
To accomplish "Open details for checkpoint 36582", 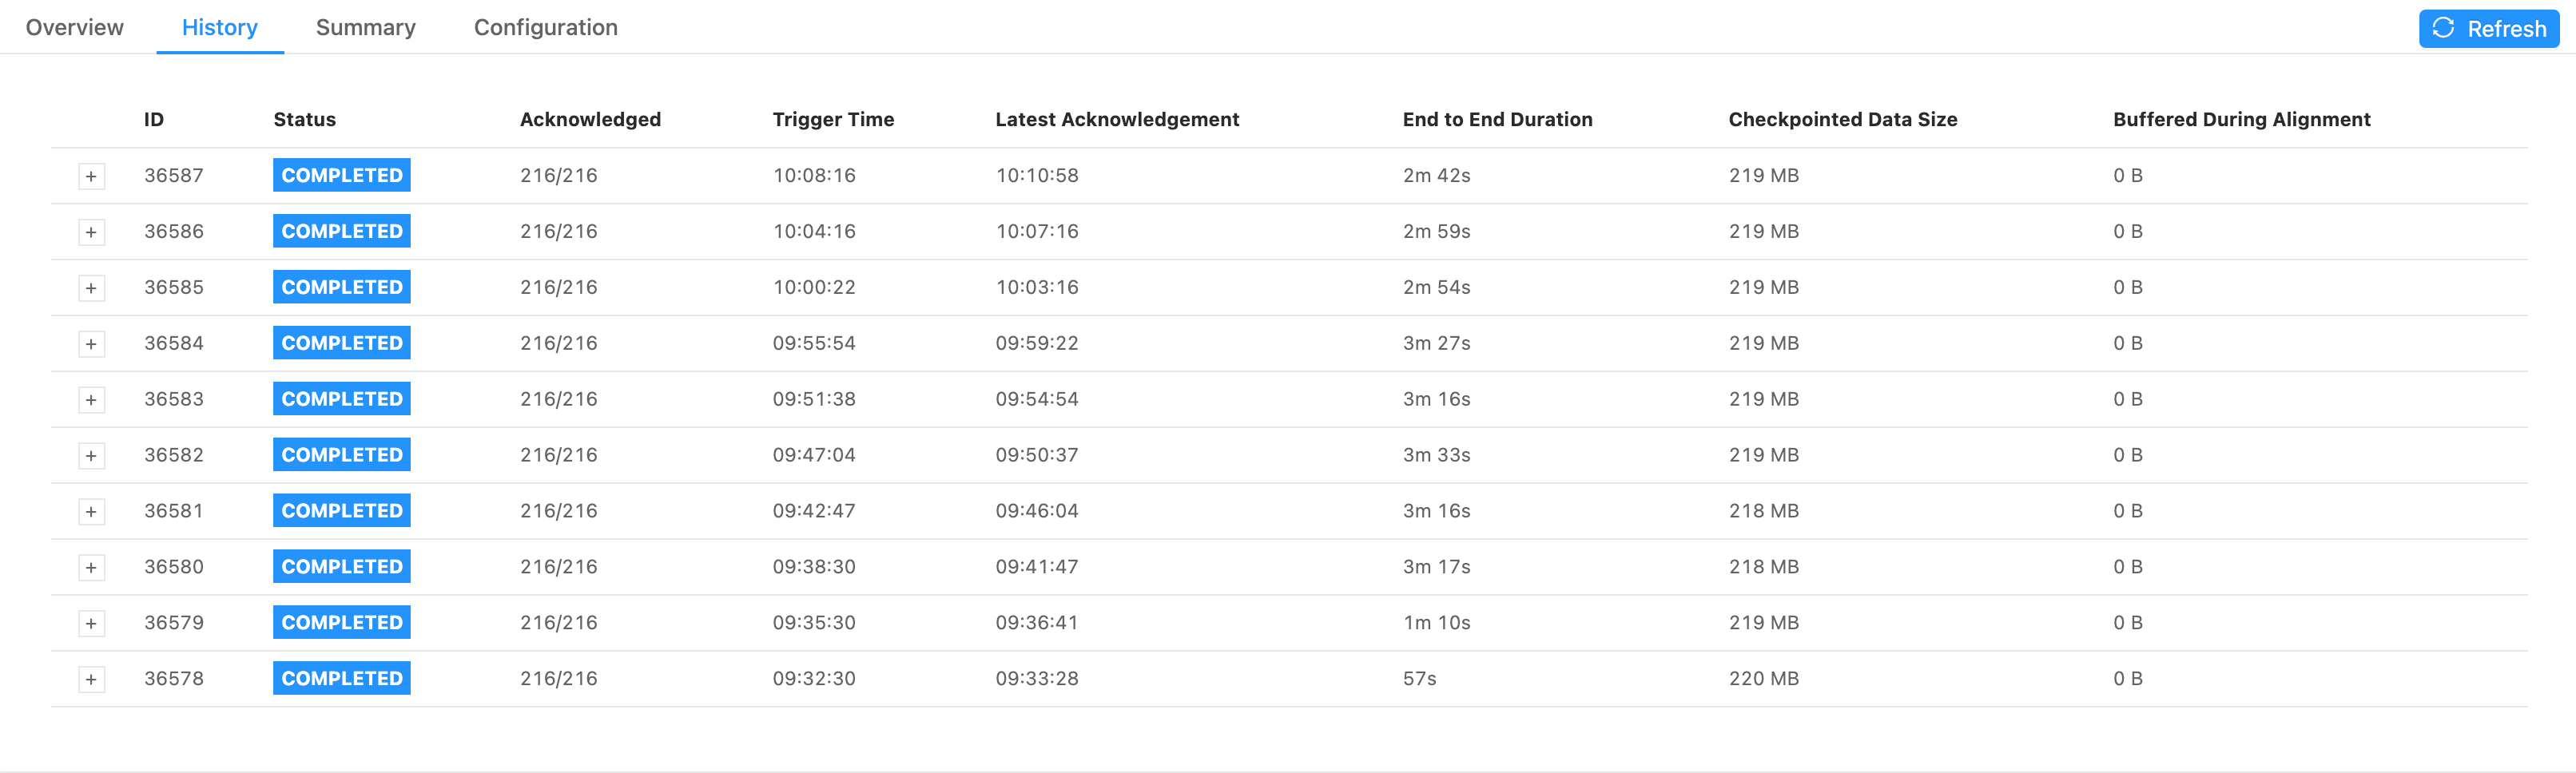I will click(91, 457).
